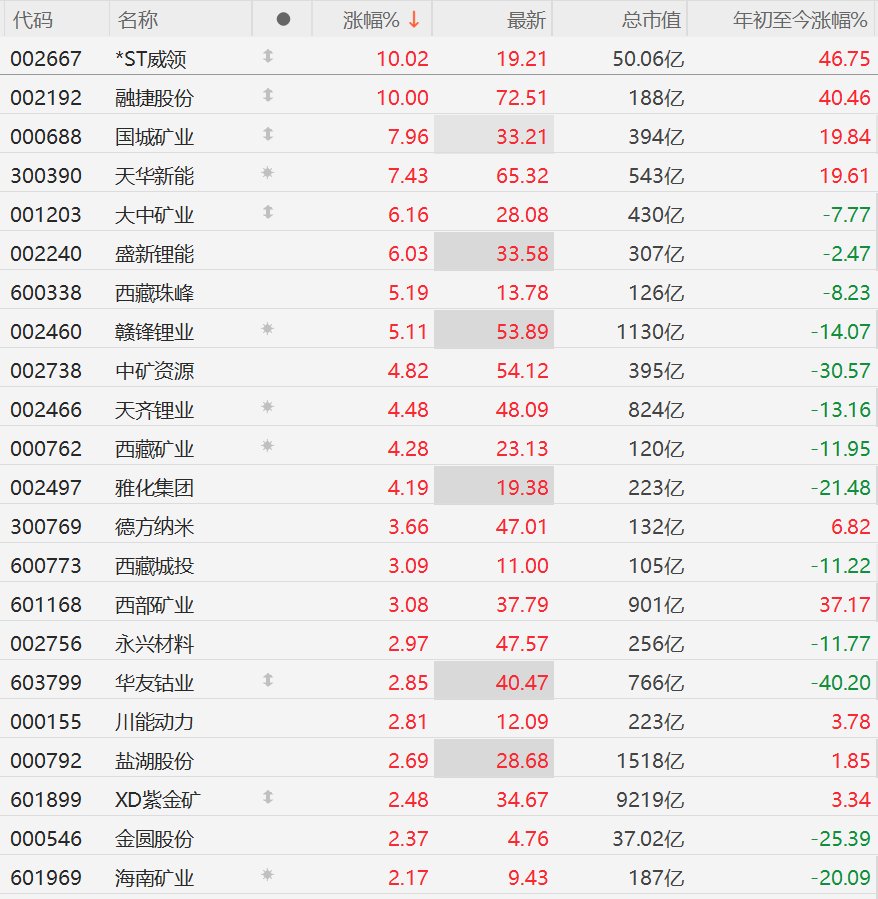The image size is (878, 899).
Task: Click market cap 9219亿
Action: pos(650,800)
